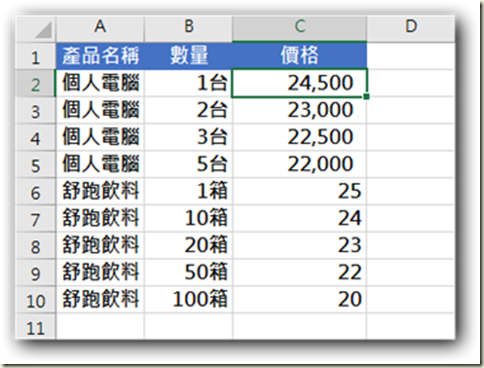
Task: Select column A header
Action: point(100,28)
